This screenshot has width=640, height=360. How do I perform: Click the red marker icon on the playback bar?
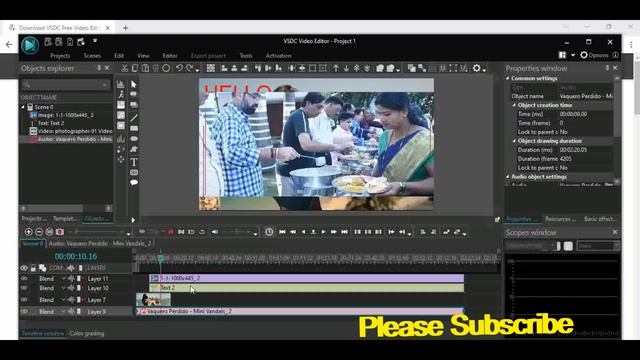(x=171, y=232)
